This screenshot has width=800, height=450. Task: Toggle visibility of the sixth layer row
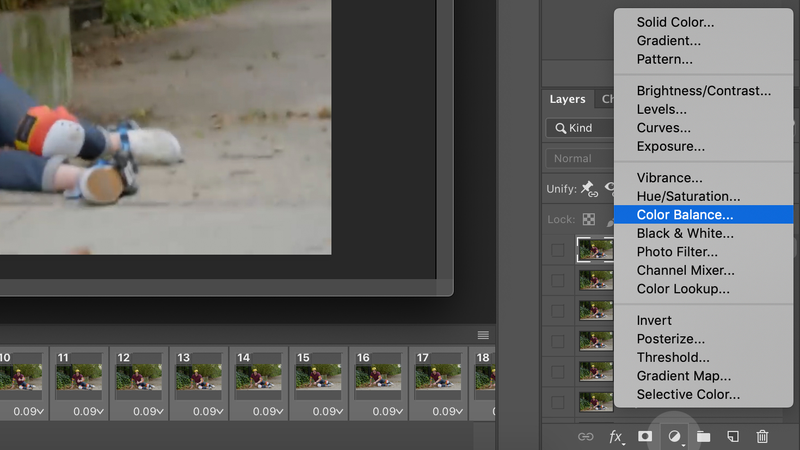tap(558, 403)
